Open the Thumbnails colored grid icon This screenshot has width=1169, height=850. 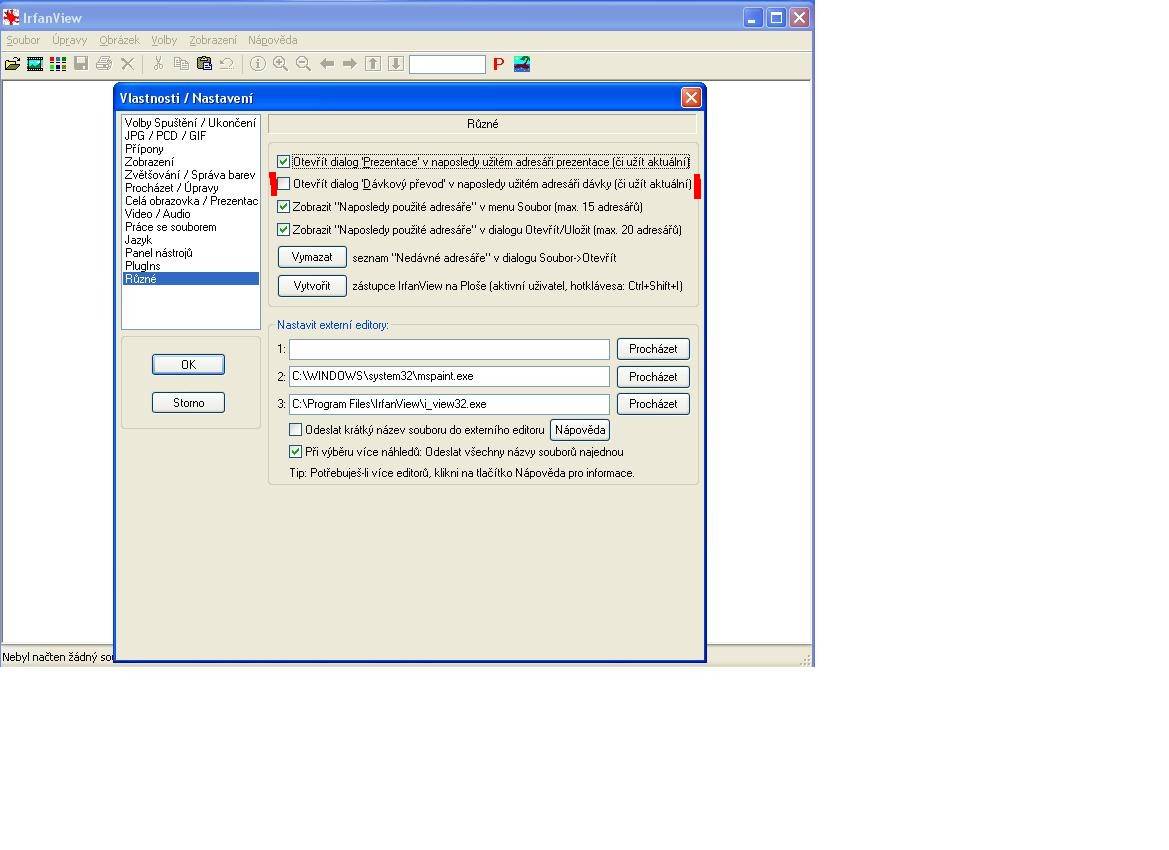coord(57,64)
